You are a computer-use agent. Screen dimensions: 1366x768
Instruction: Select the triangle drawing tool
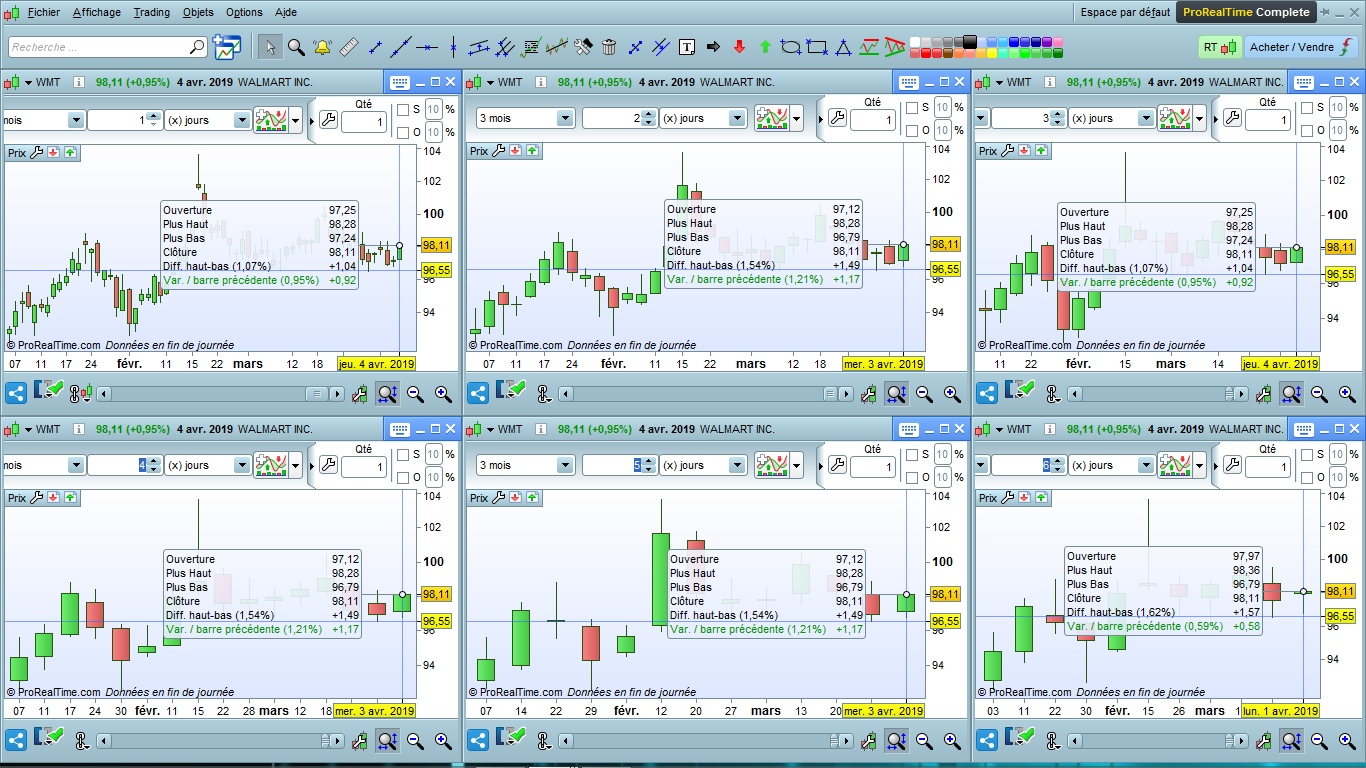pos(843,47)
